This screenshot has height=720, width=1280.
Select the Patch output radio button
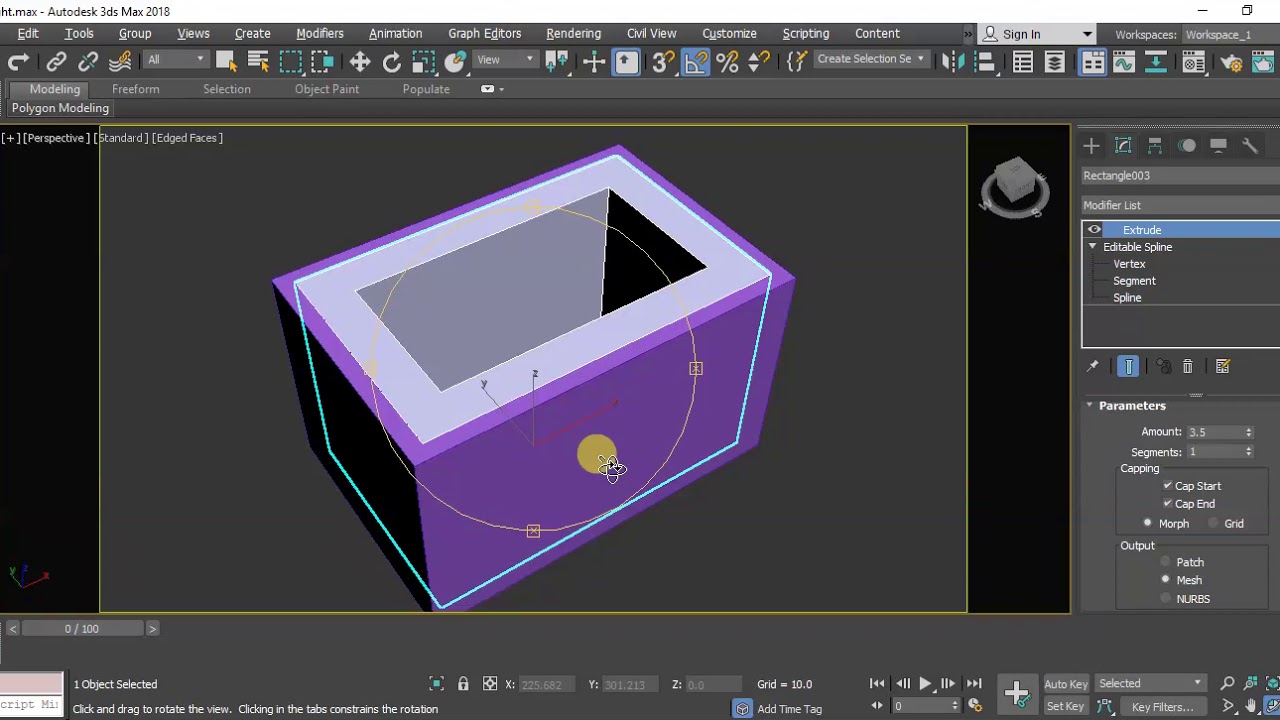pos(1165,562)
